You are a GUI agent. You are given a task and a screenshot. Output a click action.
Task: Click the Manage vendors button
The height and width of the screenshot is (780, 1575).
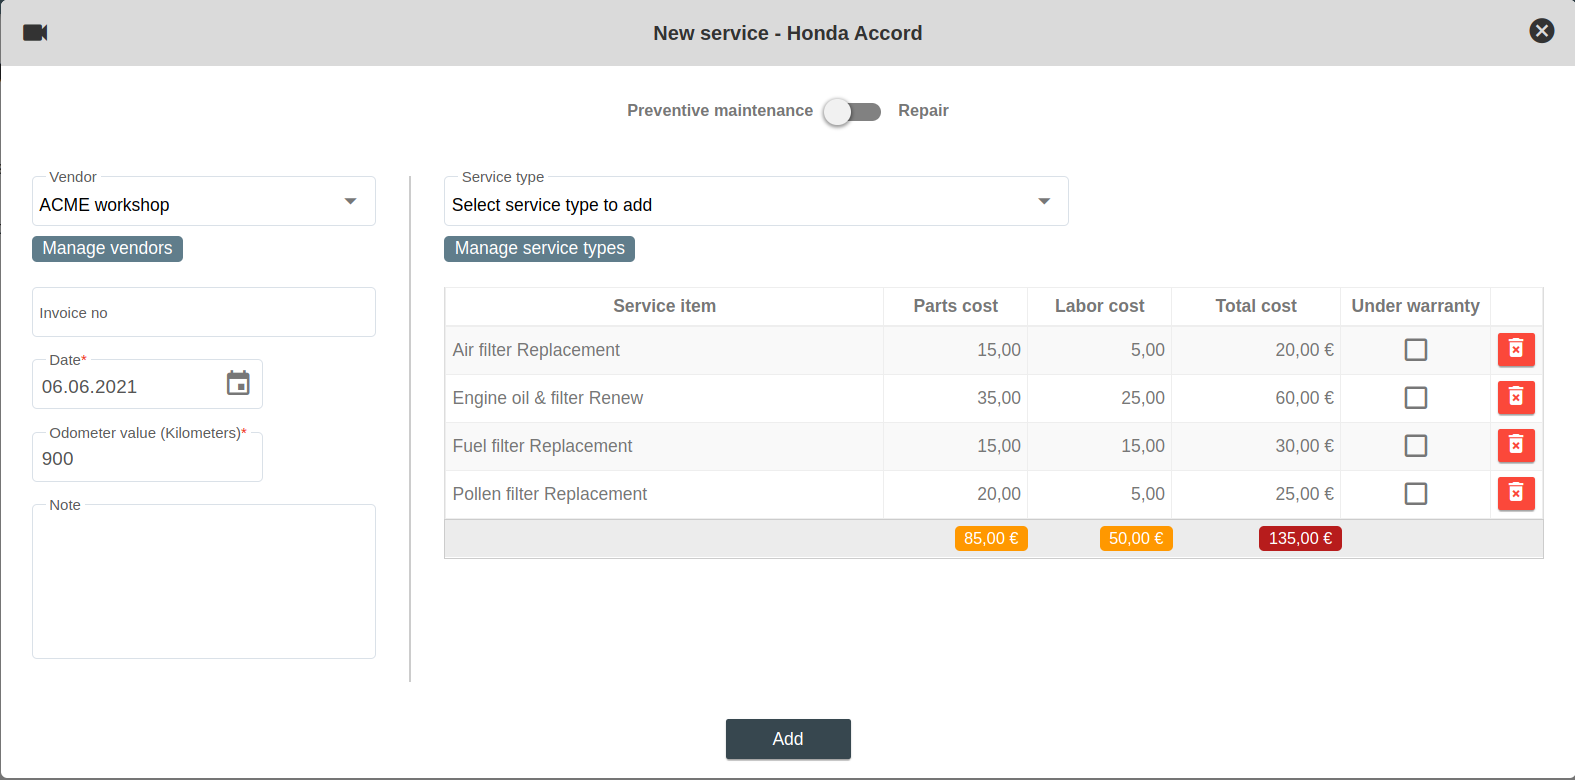[x=107, y=248]
